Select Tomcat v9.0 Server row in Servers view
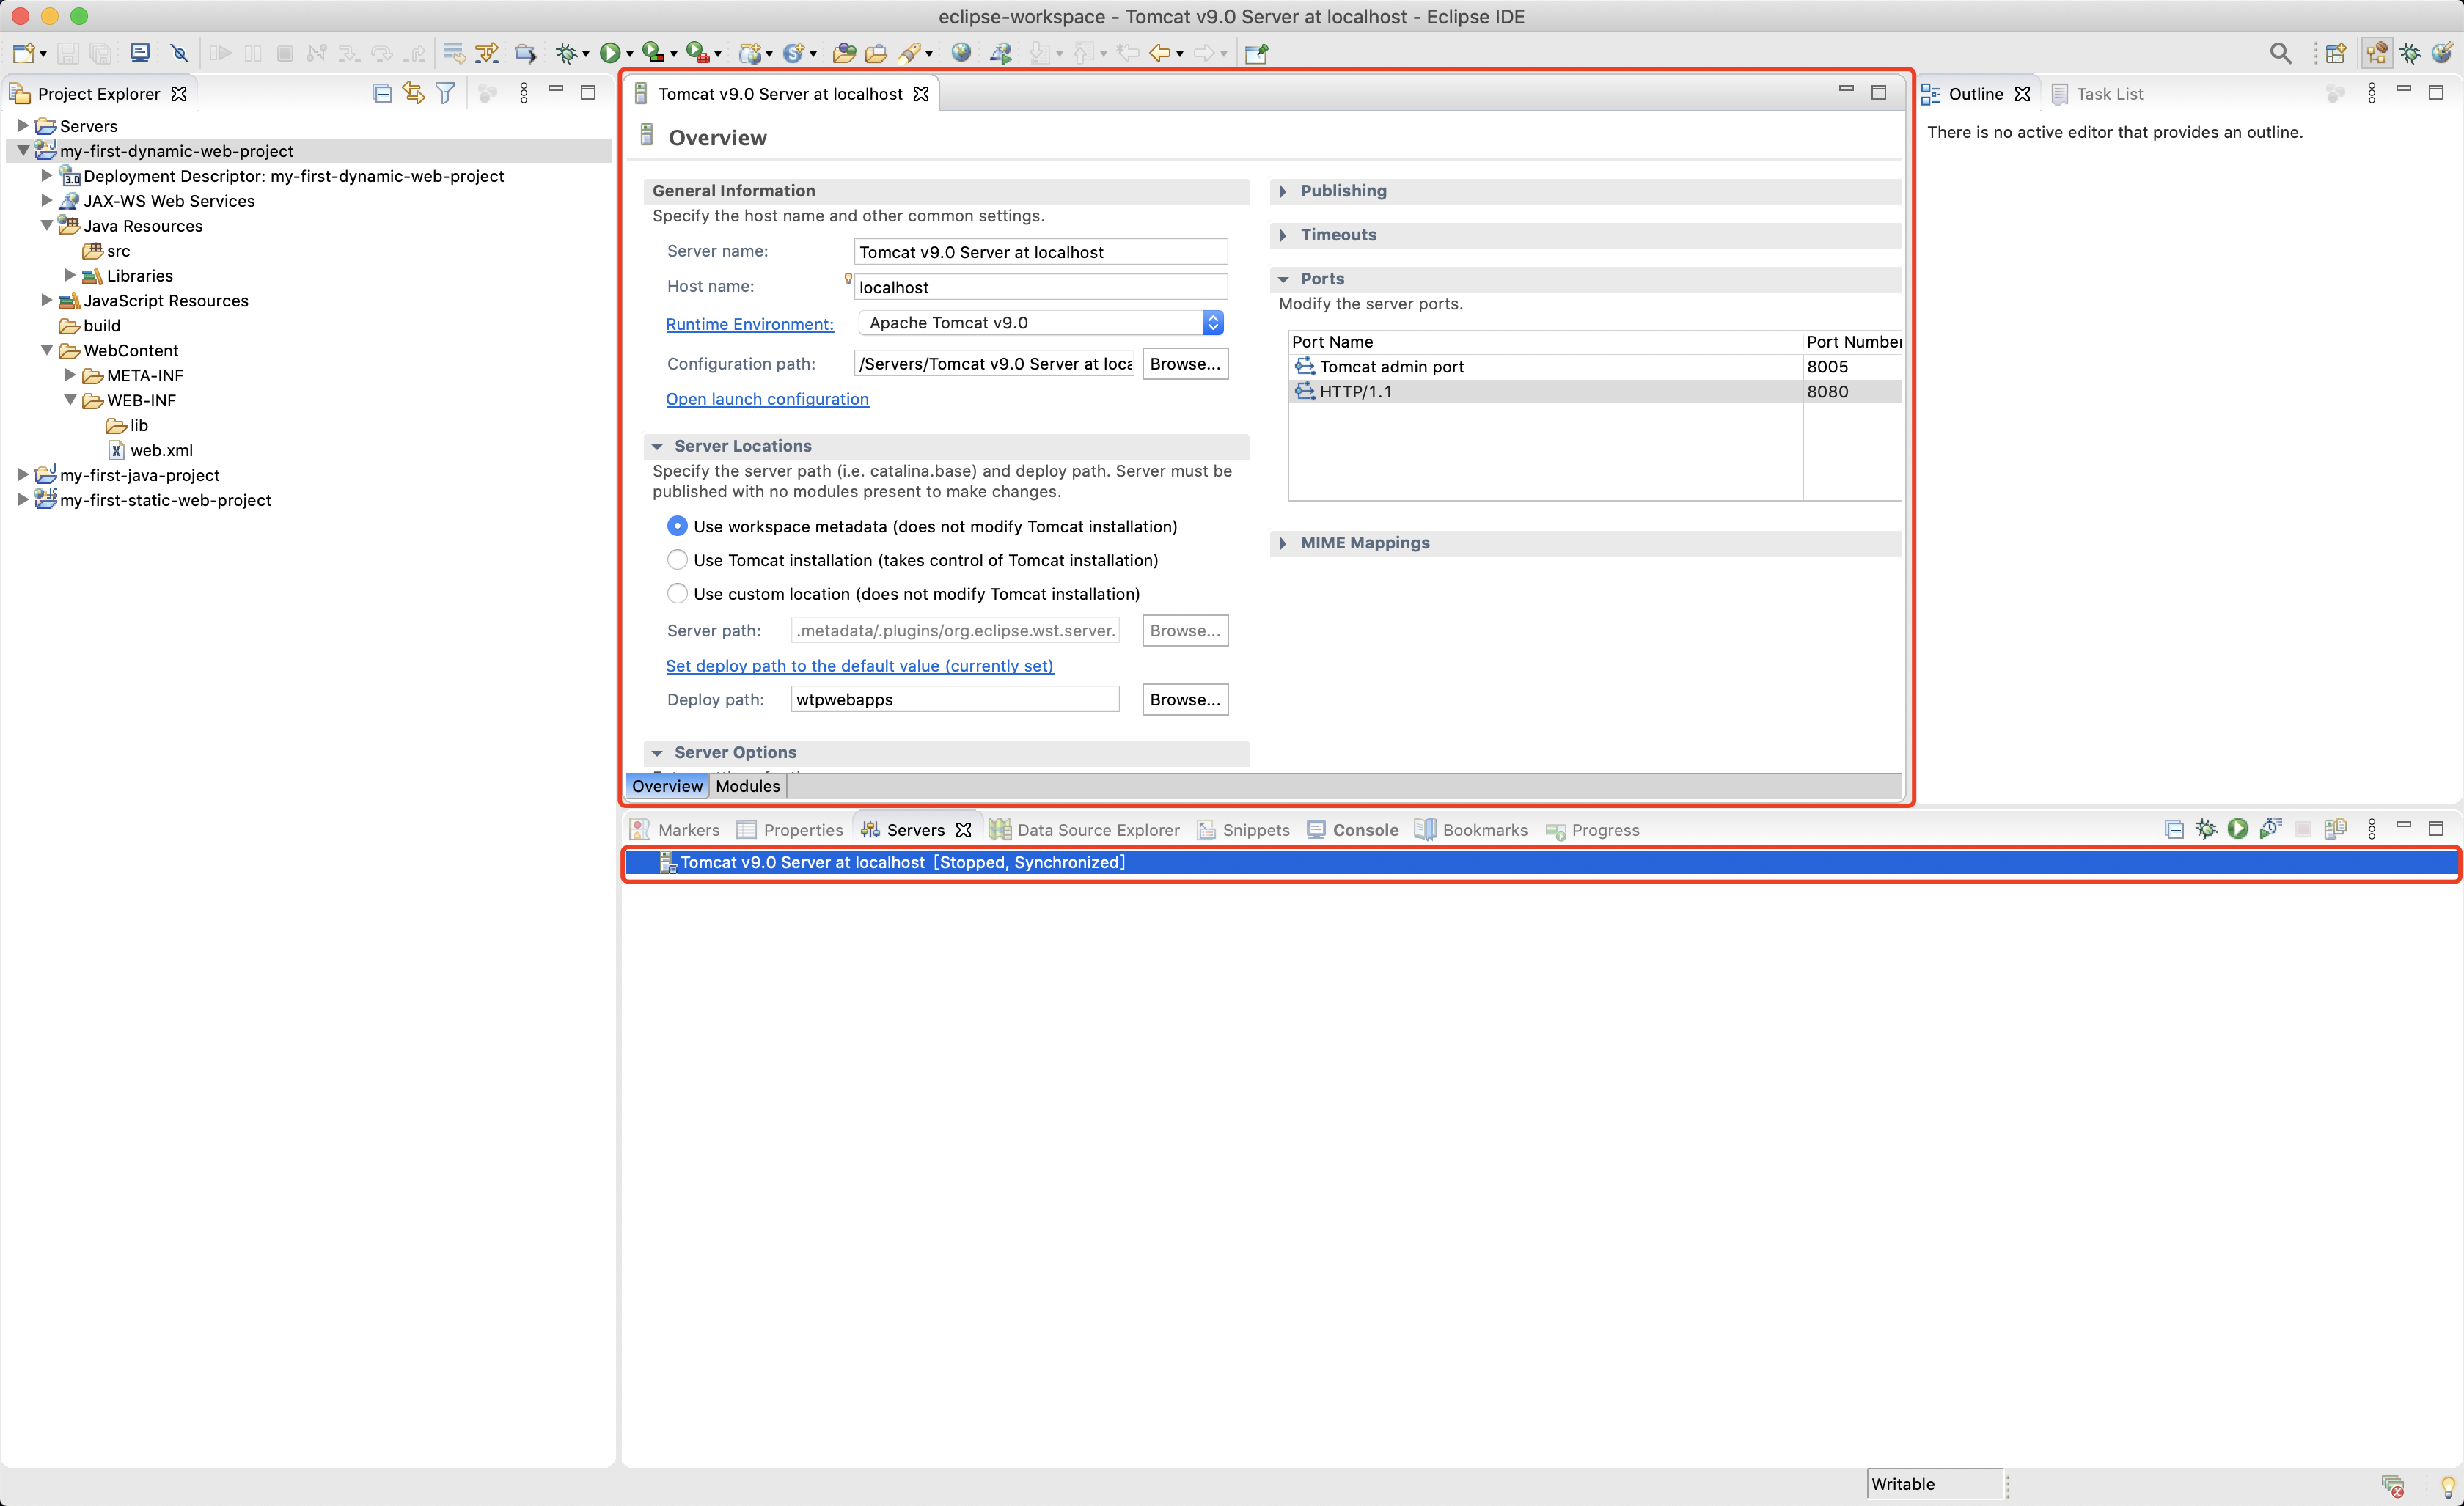Screen dimensions: 2464x1506 1540,863
